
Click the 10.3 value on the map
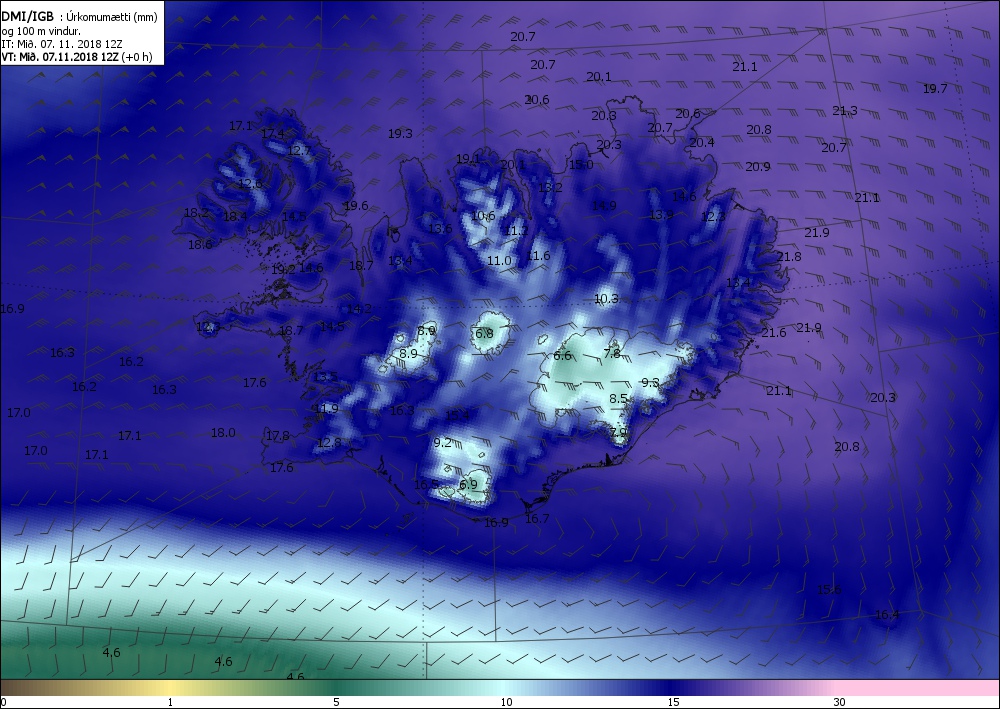click(x=606, y=298)
